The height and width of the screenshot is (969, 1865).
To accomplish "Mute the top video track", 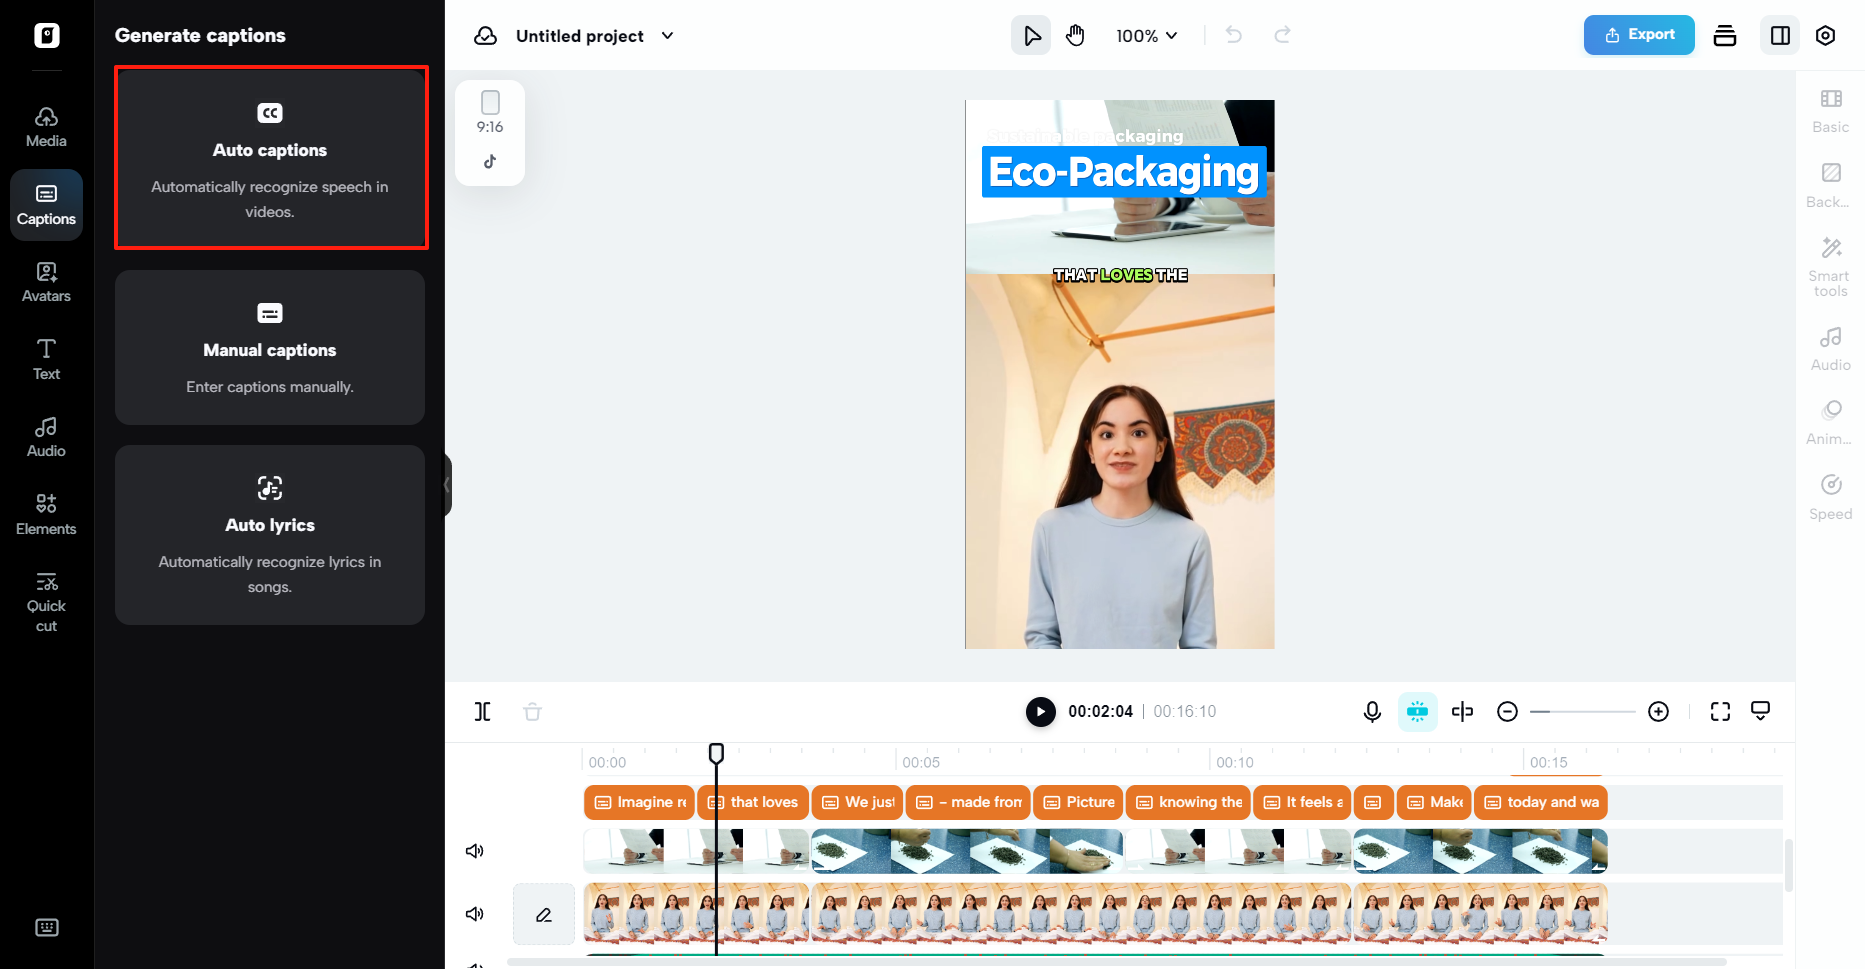I will (475, 851).
